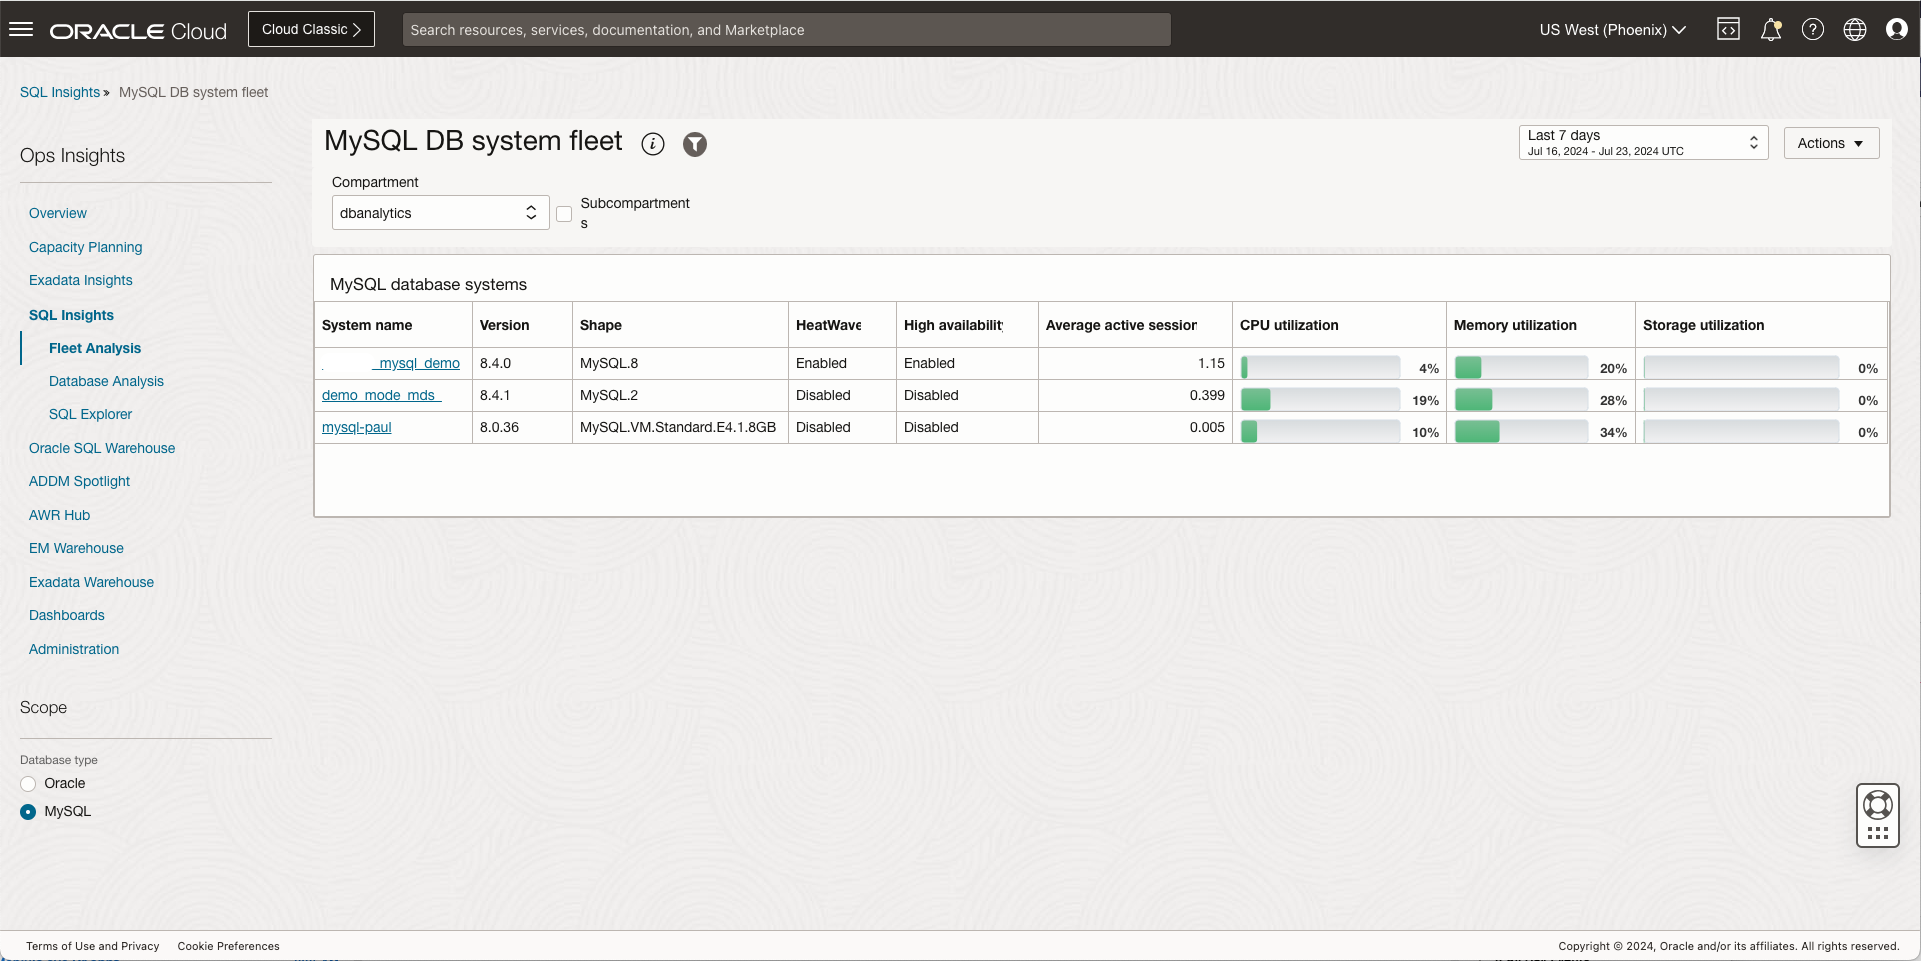Enable the Subcompartments checkbox
The image size is (1921, 961).
pyautogui.click(x=564, y=214)
